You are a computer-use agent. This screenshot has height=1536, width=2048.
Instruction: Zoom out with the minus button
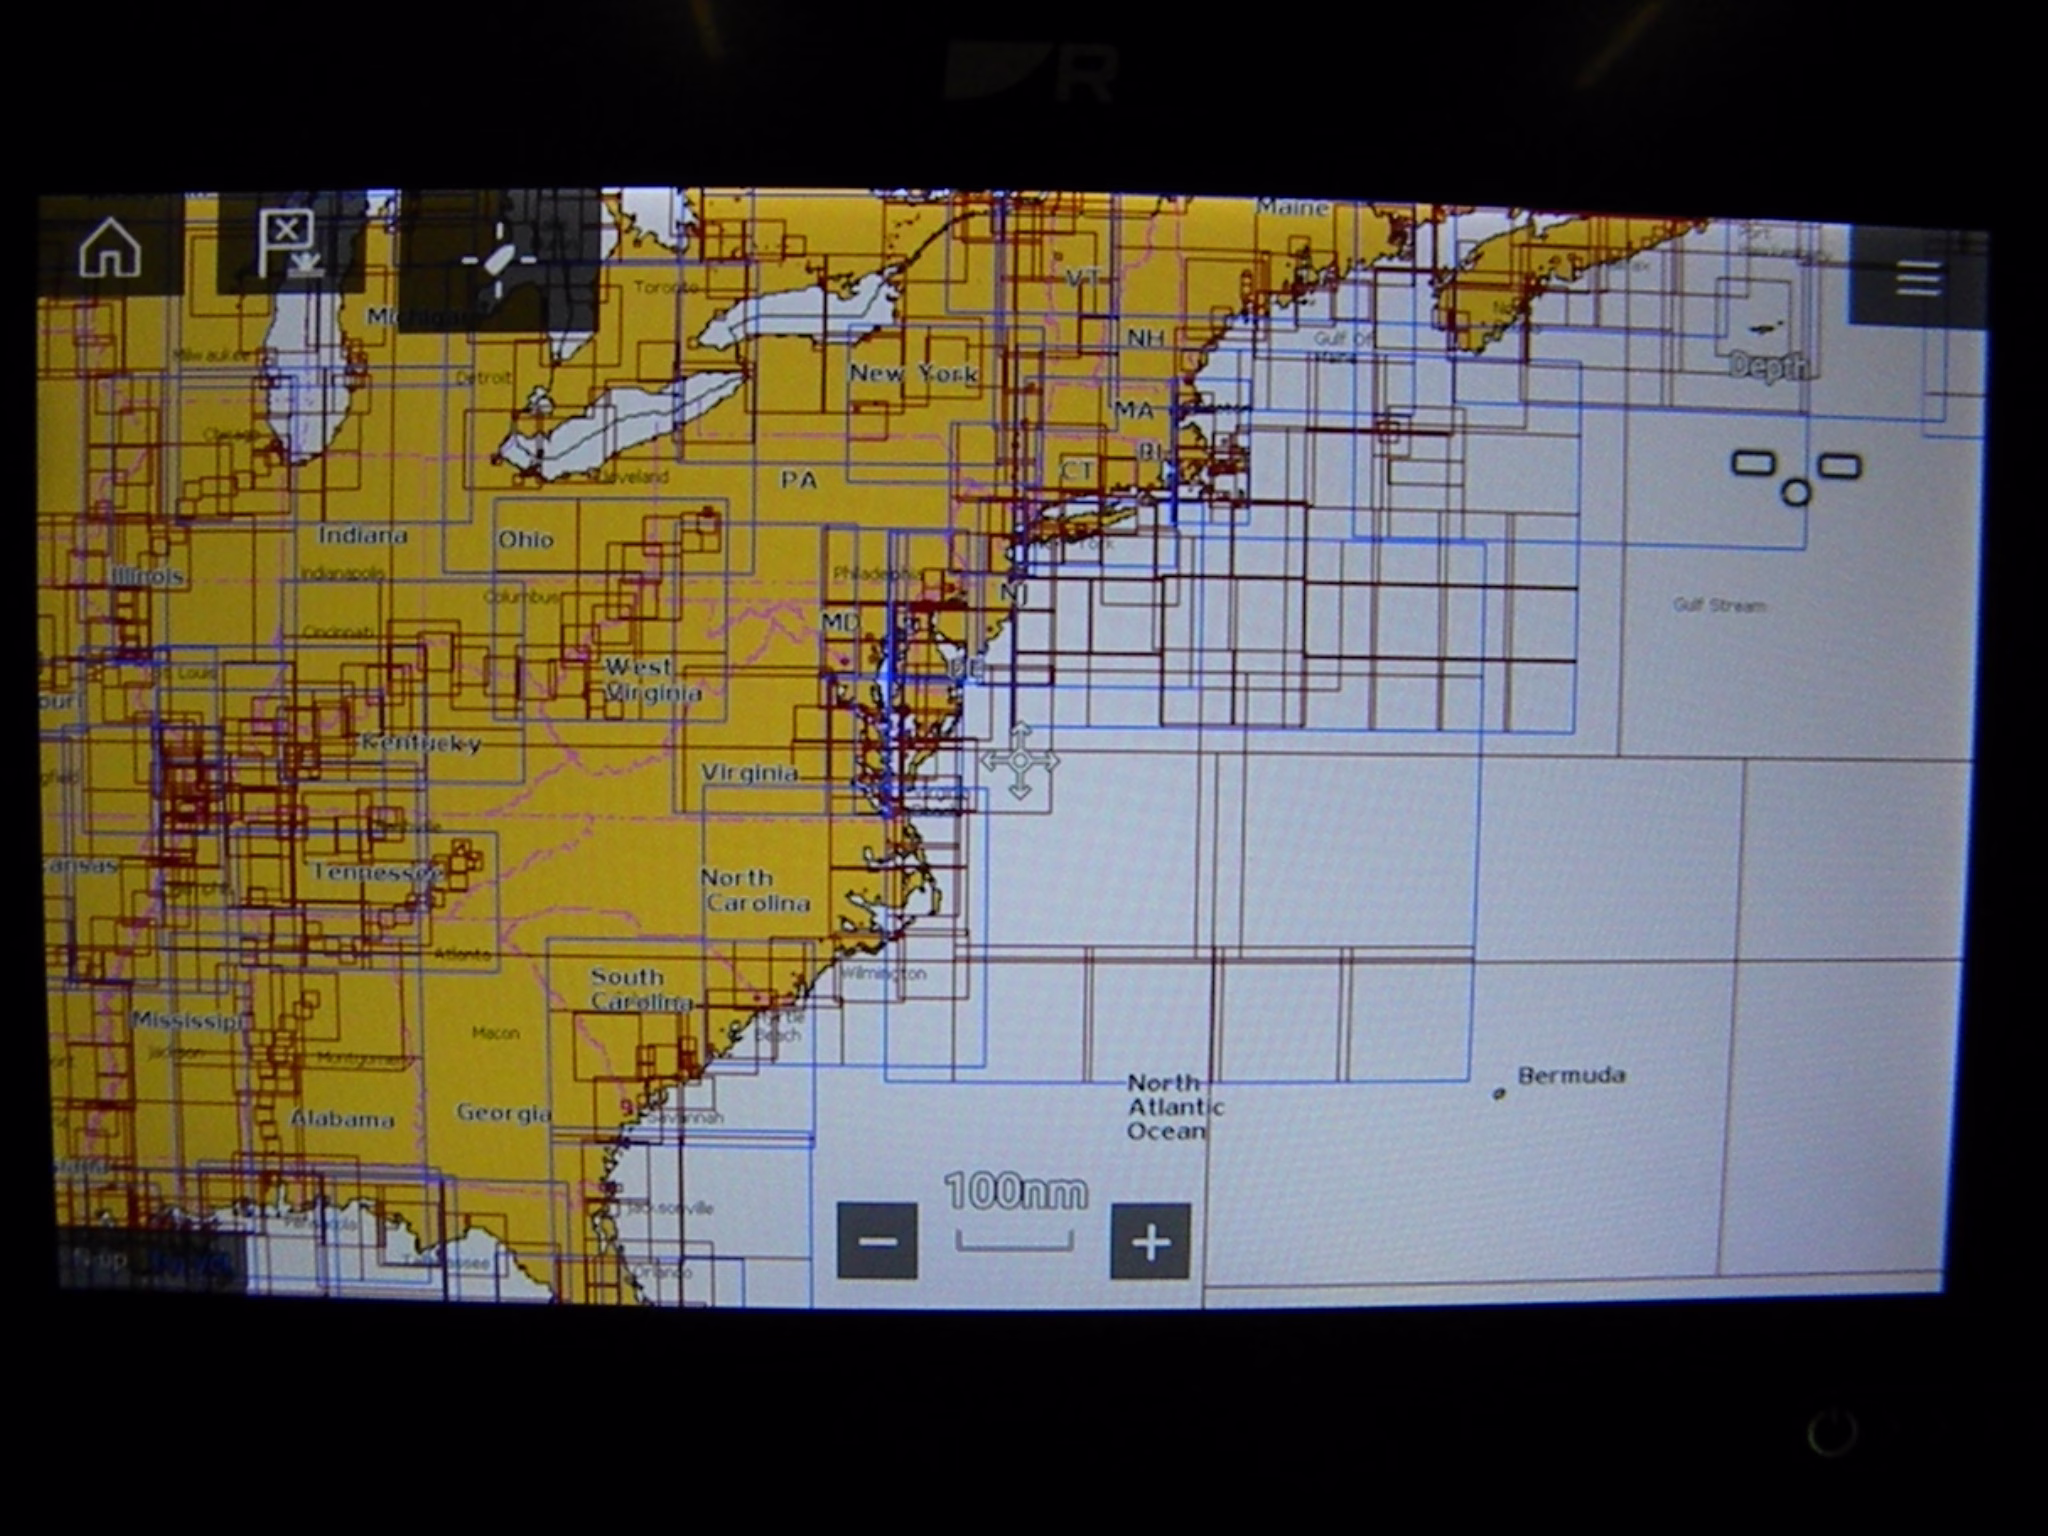[x=877, y=1241]
